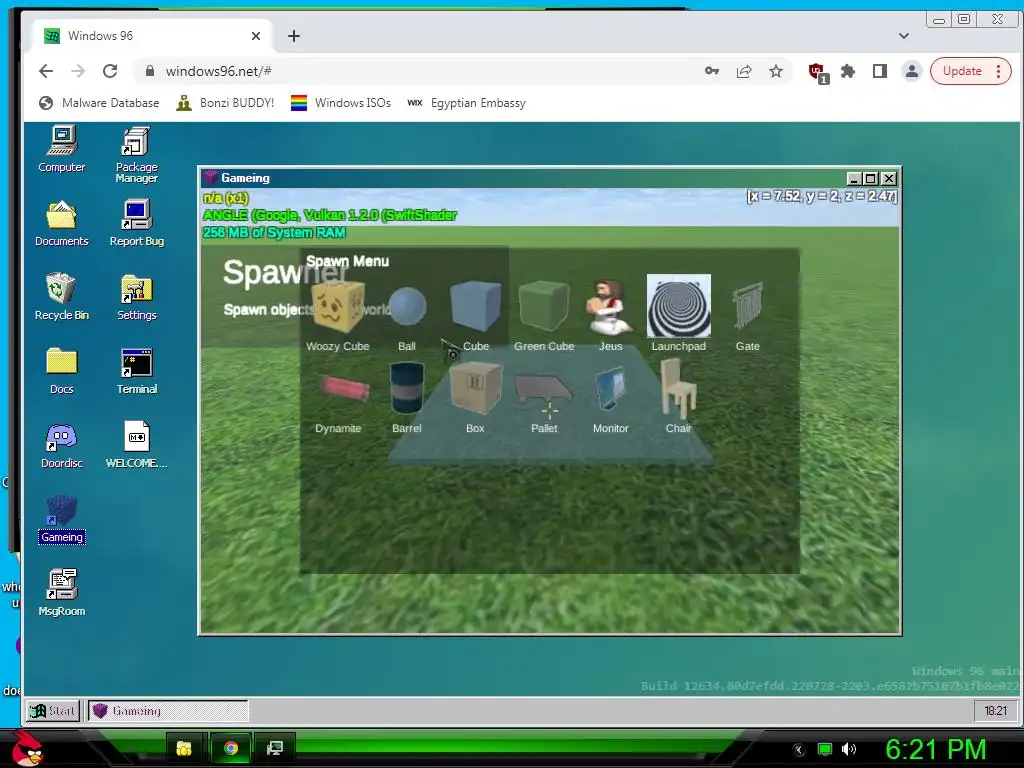The height and width of the screenshot is (768, 1024).
Task: Select the Gameing desktop shortcut
Action: click(x=62, y=520)
